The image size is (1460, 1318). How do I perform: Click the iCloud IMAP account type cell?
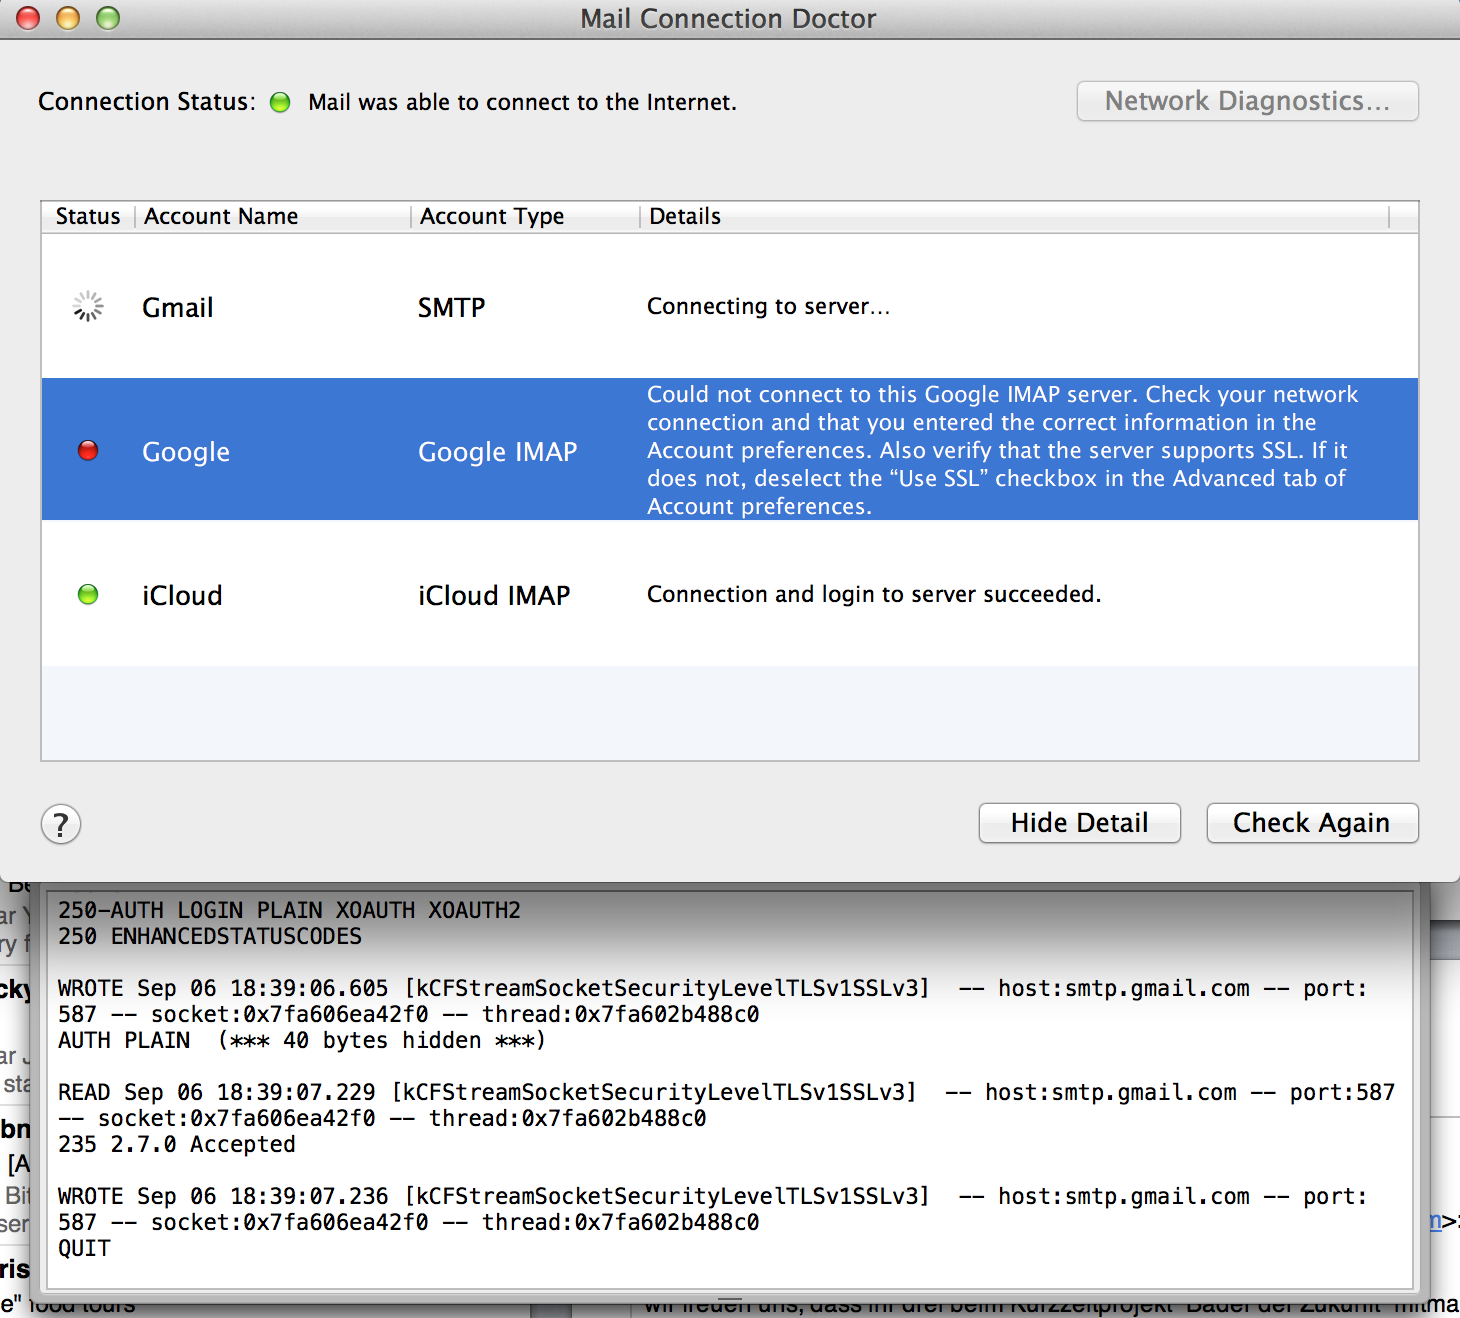(x=494, y=595)
